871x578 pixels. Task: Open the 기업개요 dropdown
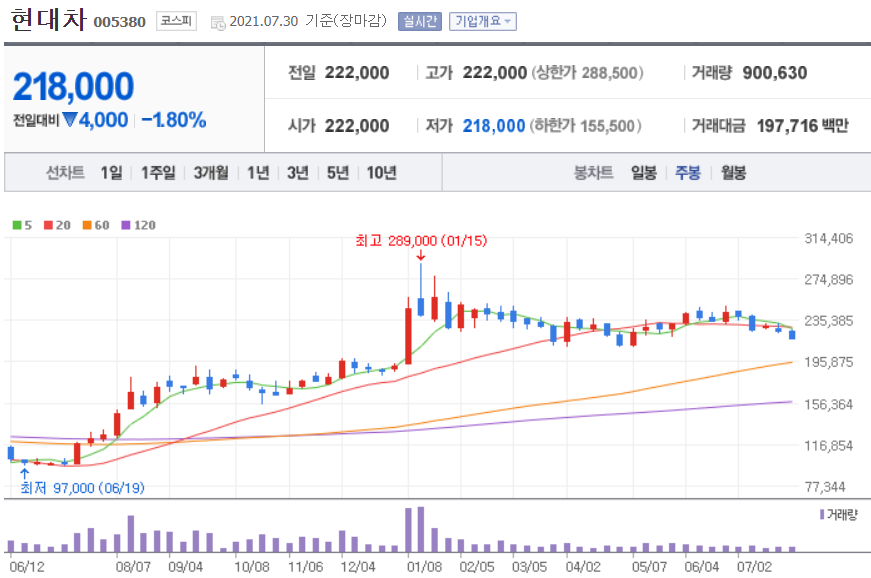click(483, 22)
